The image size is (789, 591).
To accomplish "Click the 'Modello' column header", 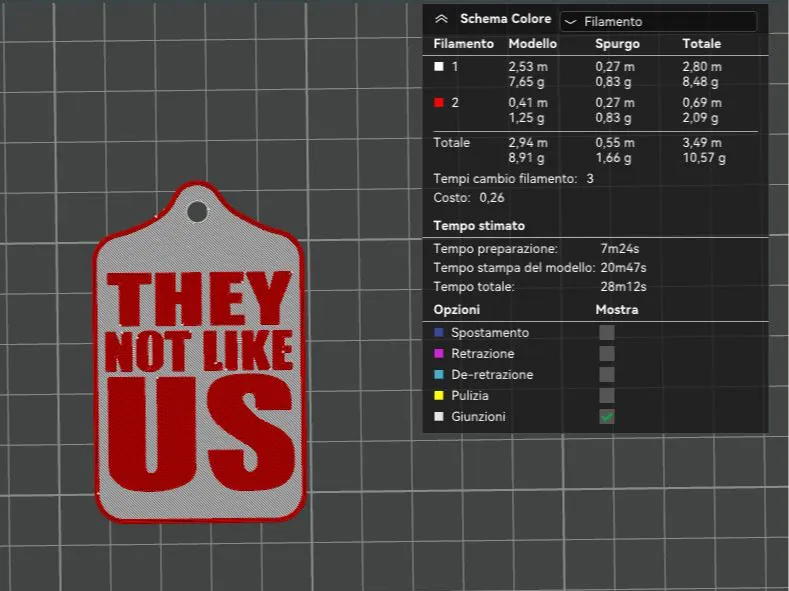I will click(532, 44).
